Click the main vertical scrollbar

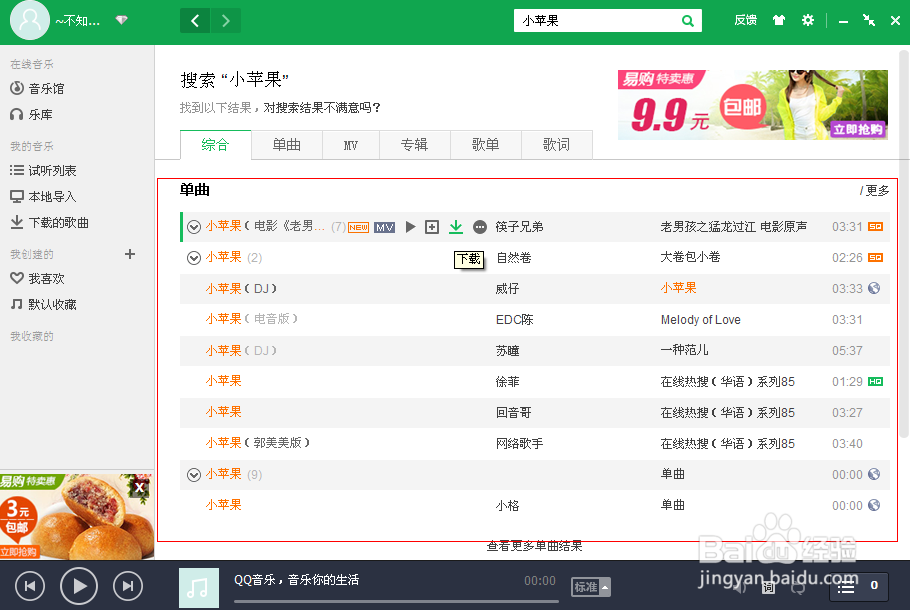[904, 244]
